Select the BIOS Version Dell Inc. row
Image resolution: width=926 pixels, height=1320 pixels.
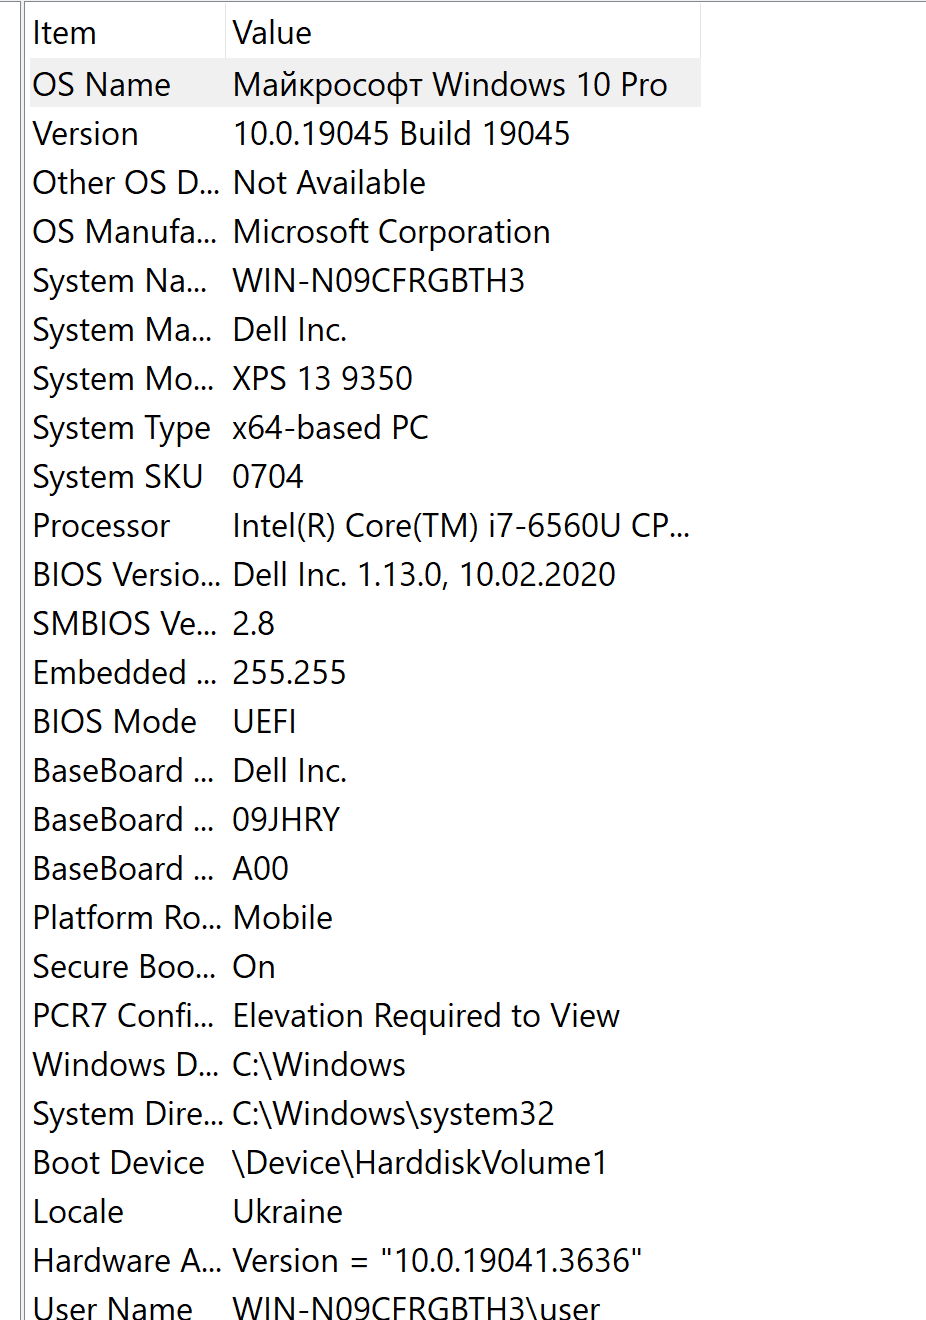point(365,574)
